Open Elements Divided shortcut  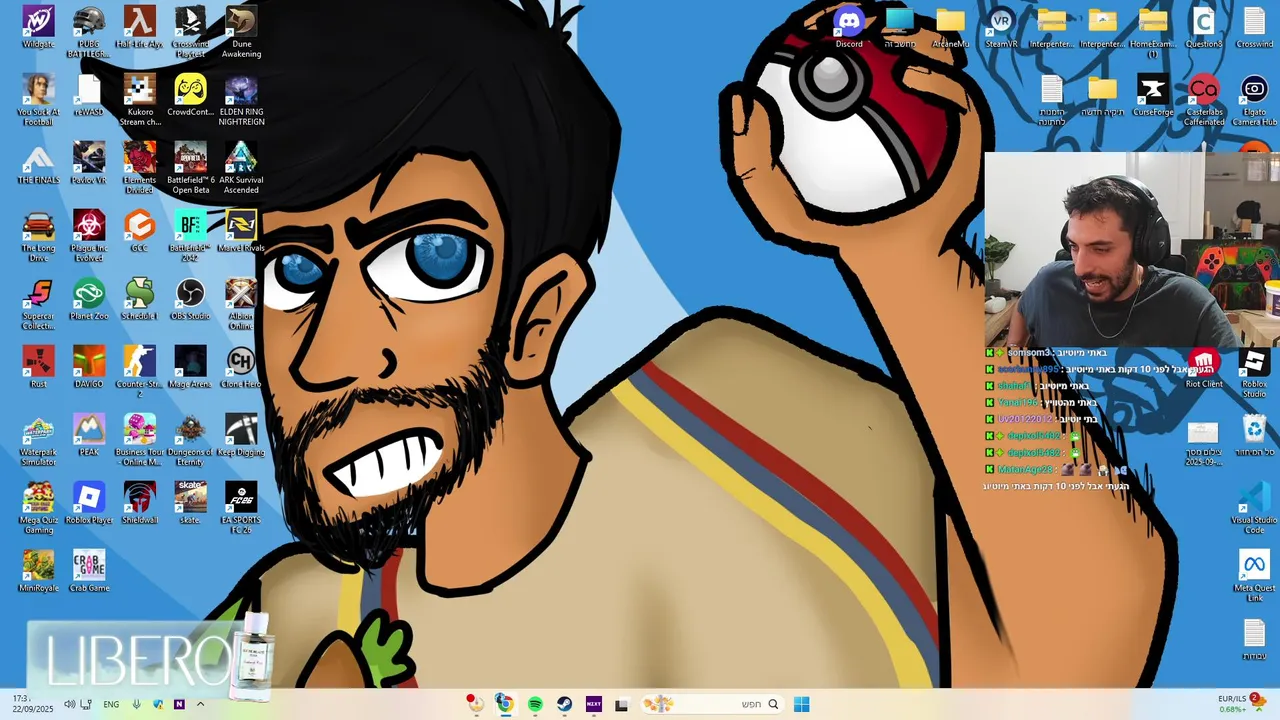pos(140,168)
